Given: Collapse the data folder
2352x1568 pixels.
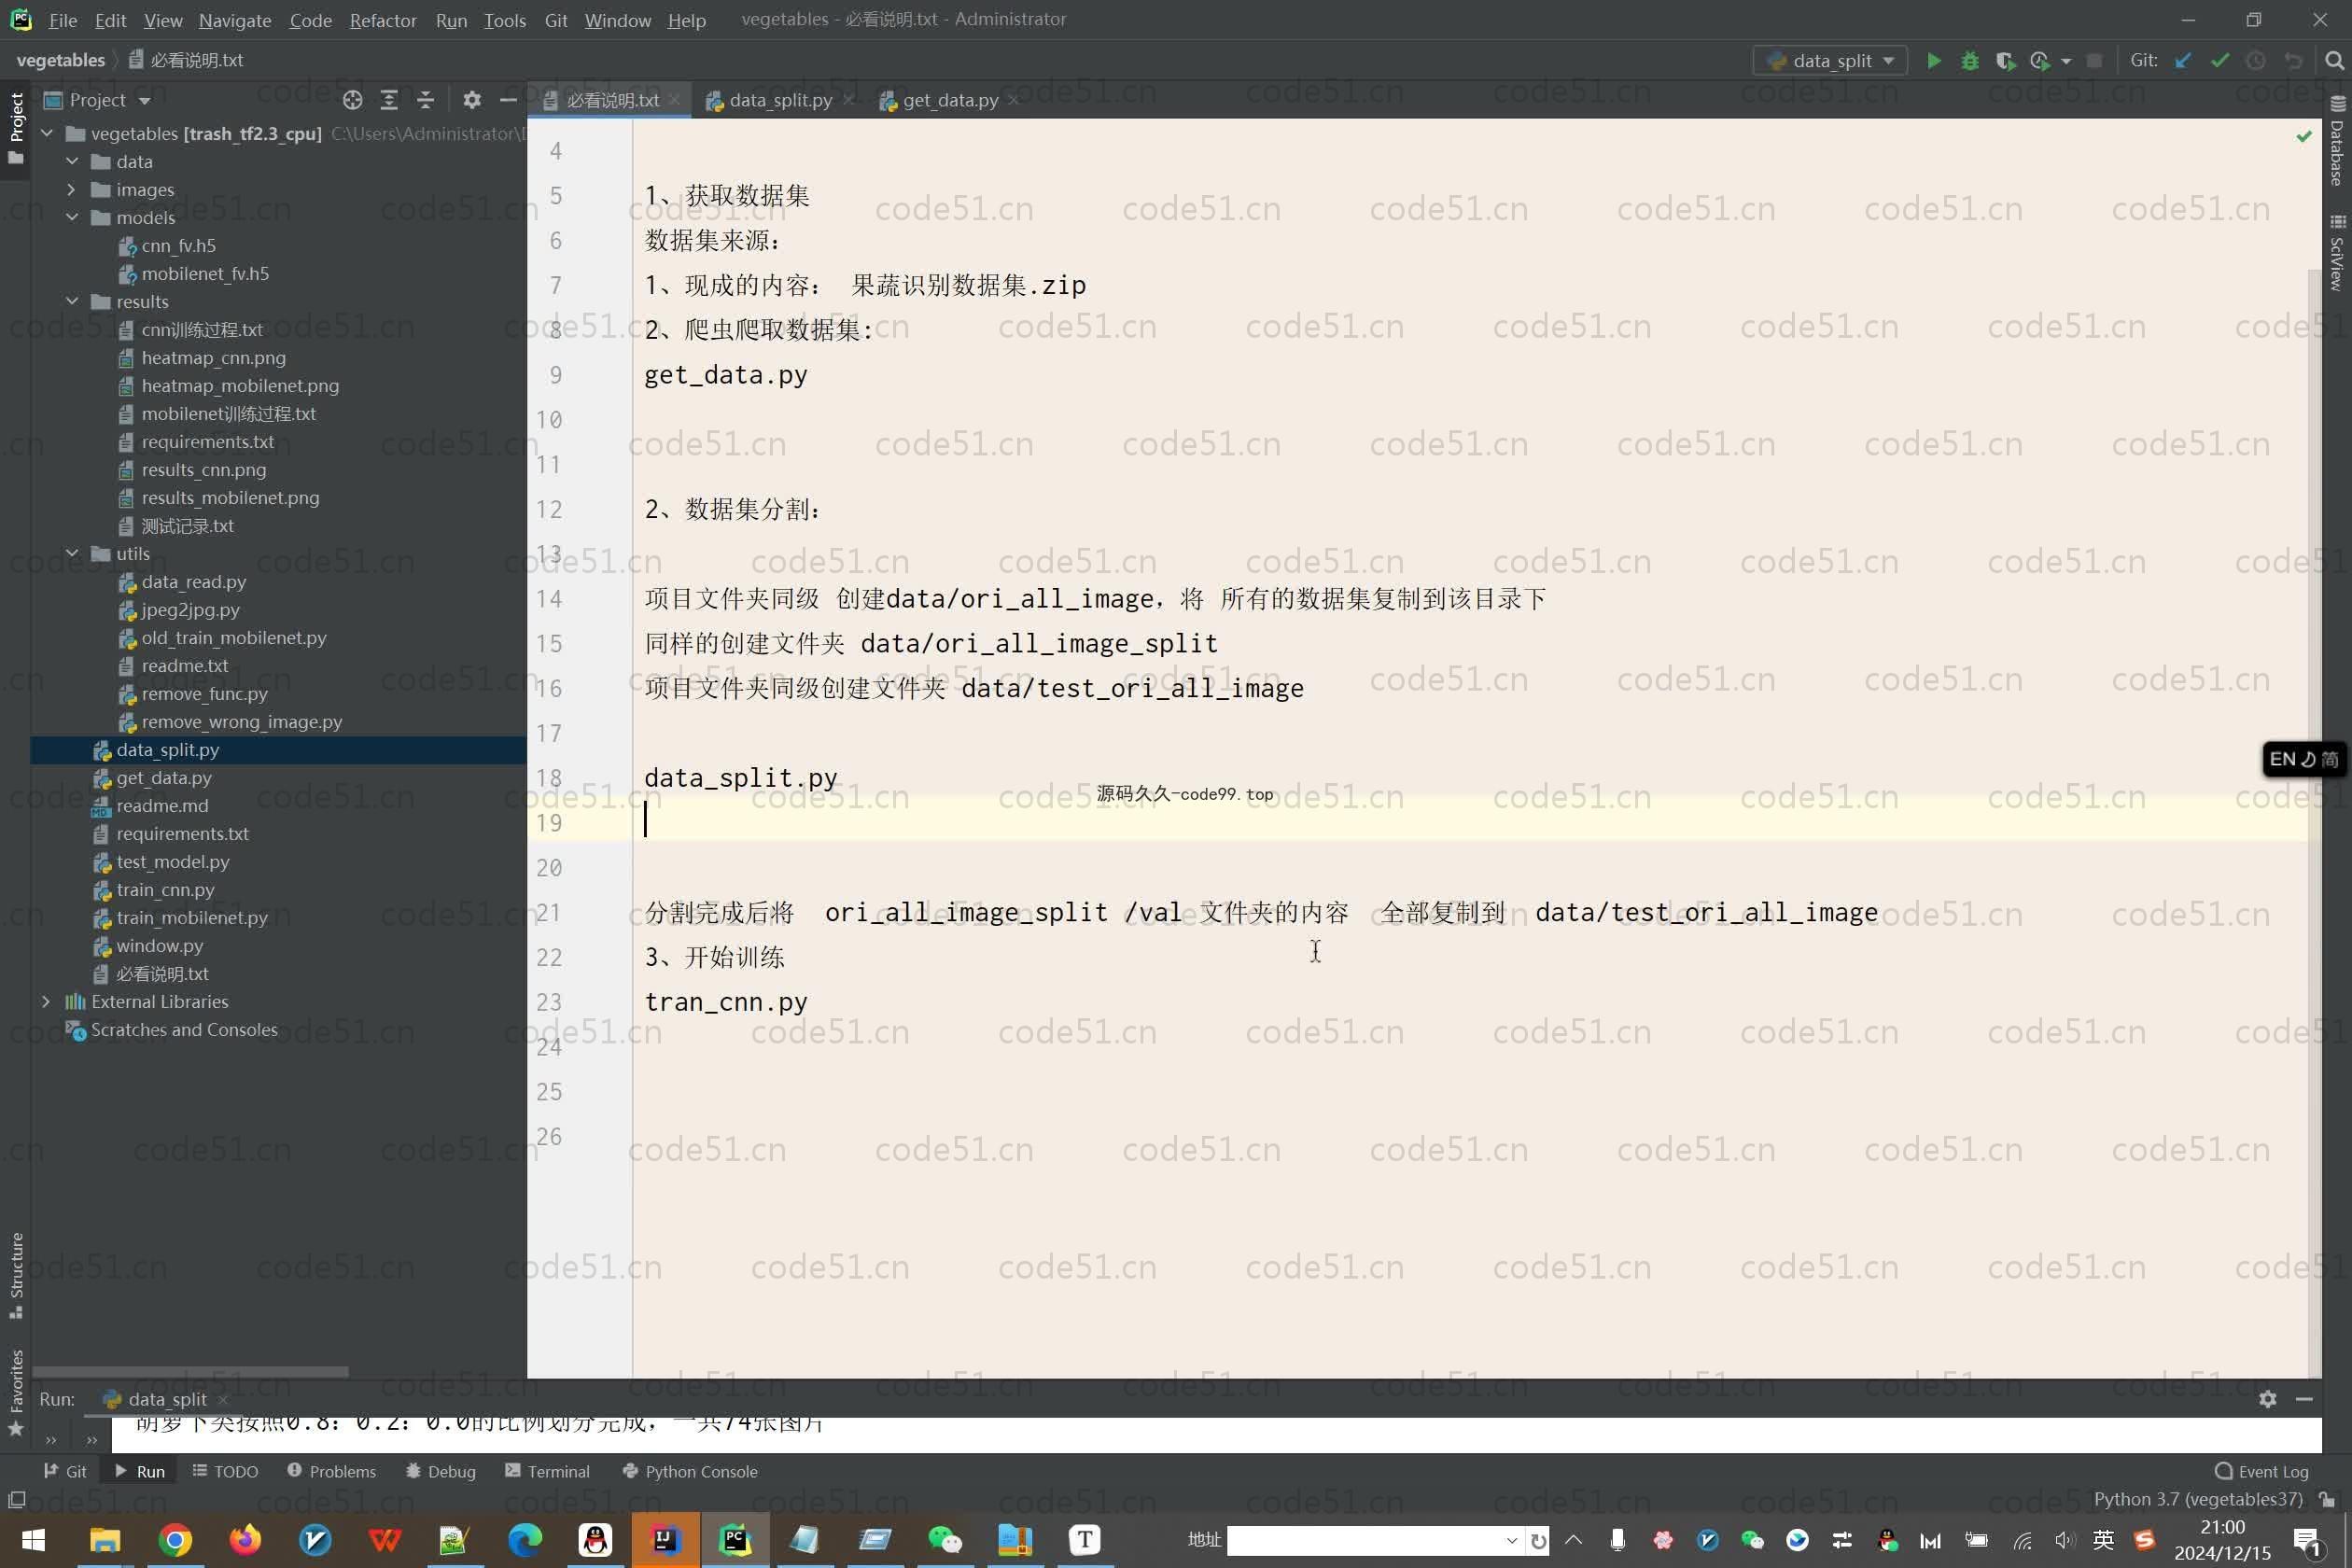Looking at the screenshot, I should pos(72,161).
